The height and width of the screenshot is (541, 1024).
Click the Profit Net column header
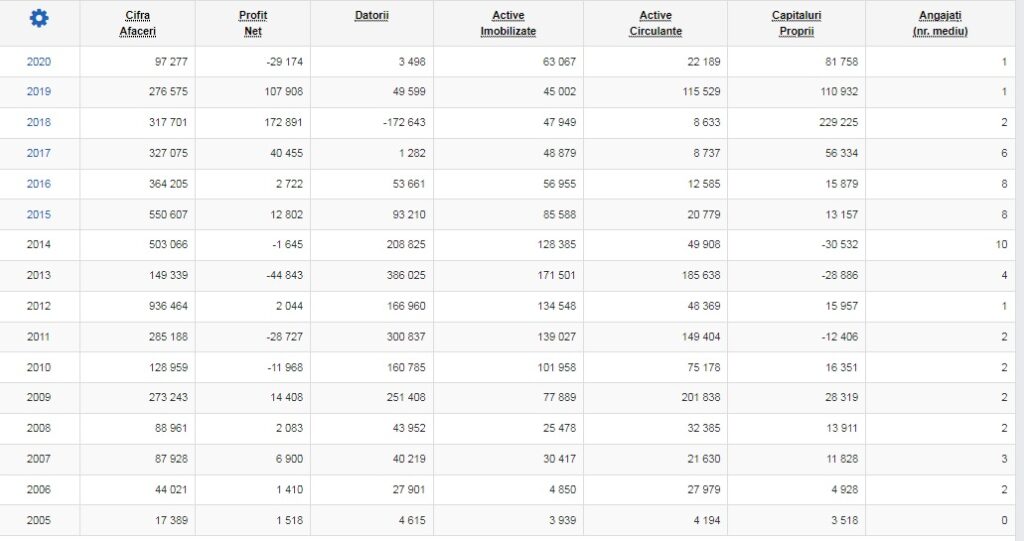tap(253, 23)
